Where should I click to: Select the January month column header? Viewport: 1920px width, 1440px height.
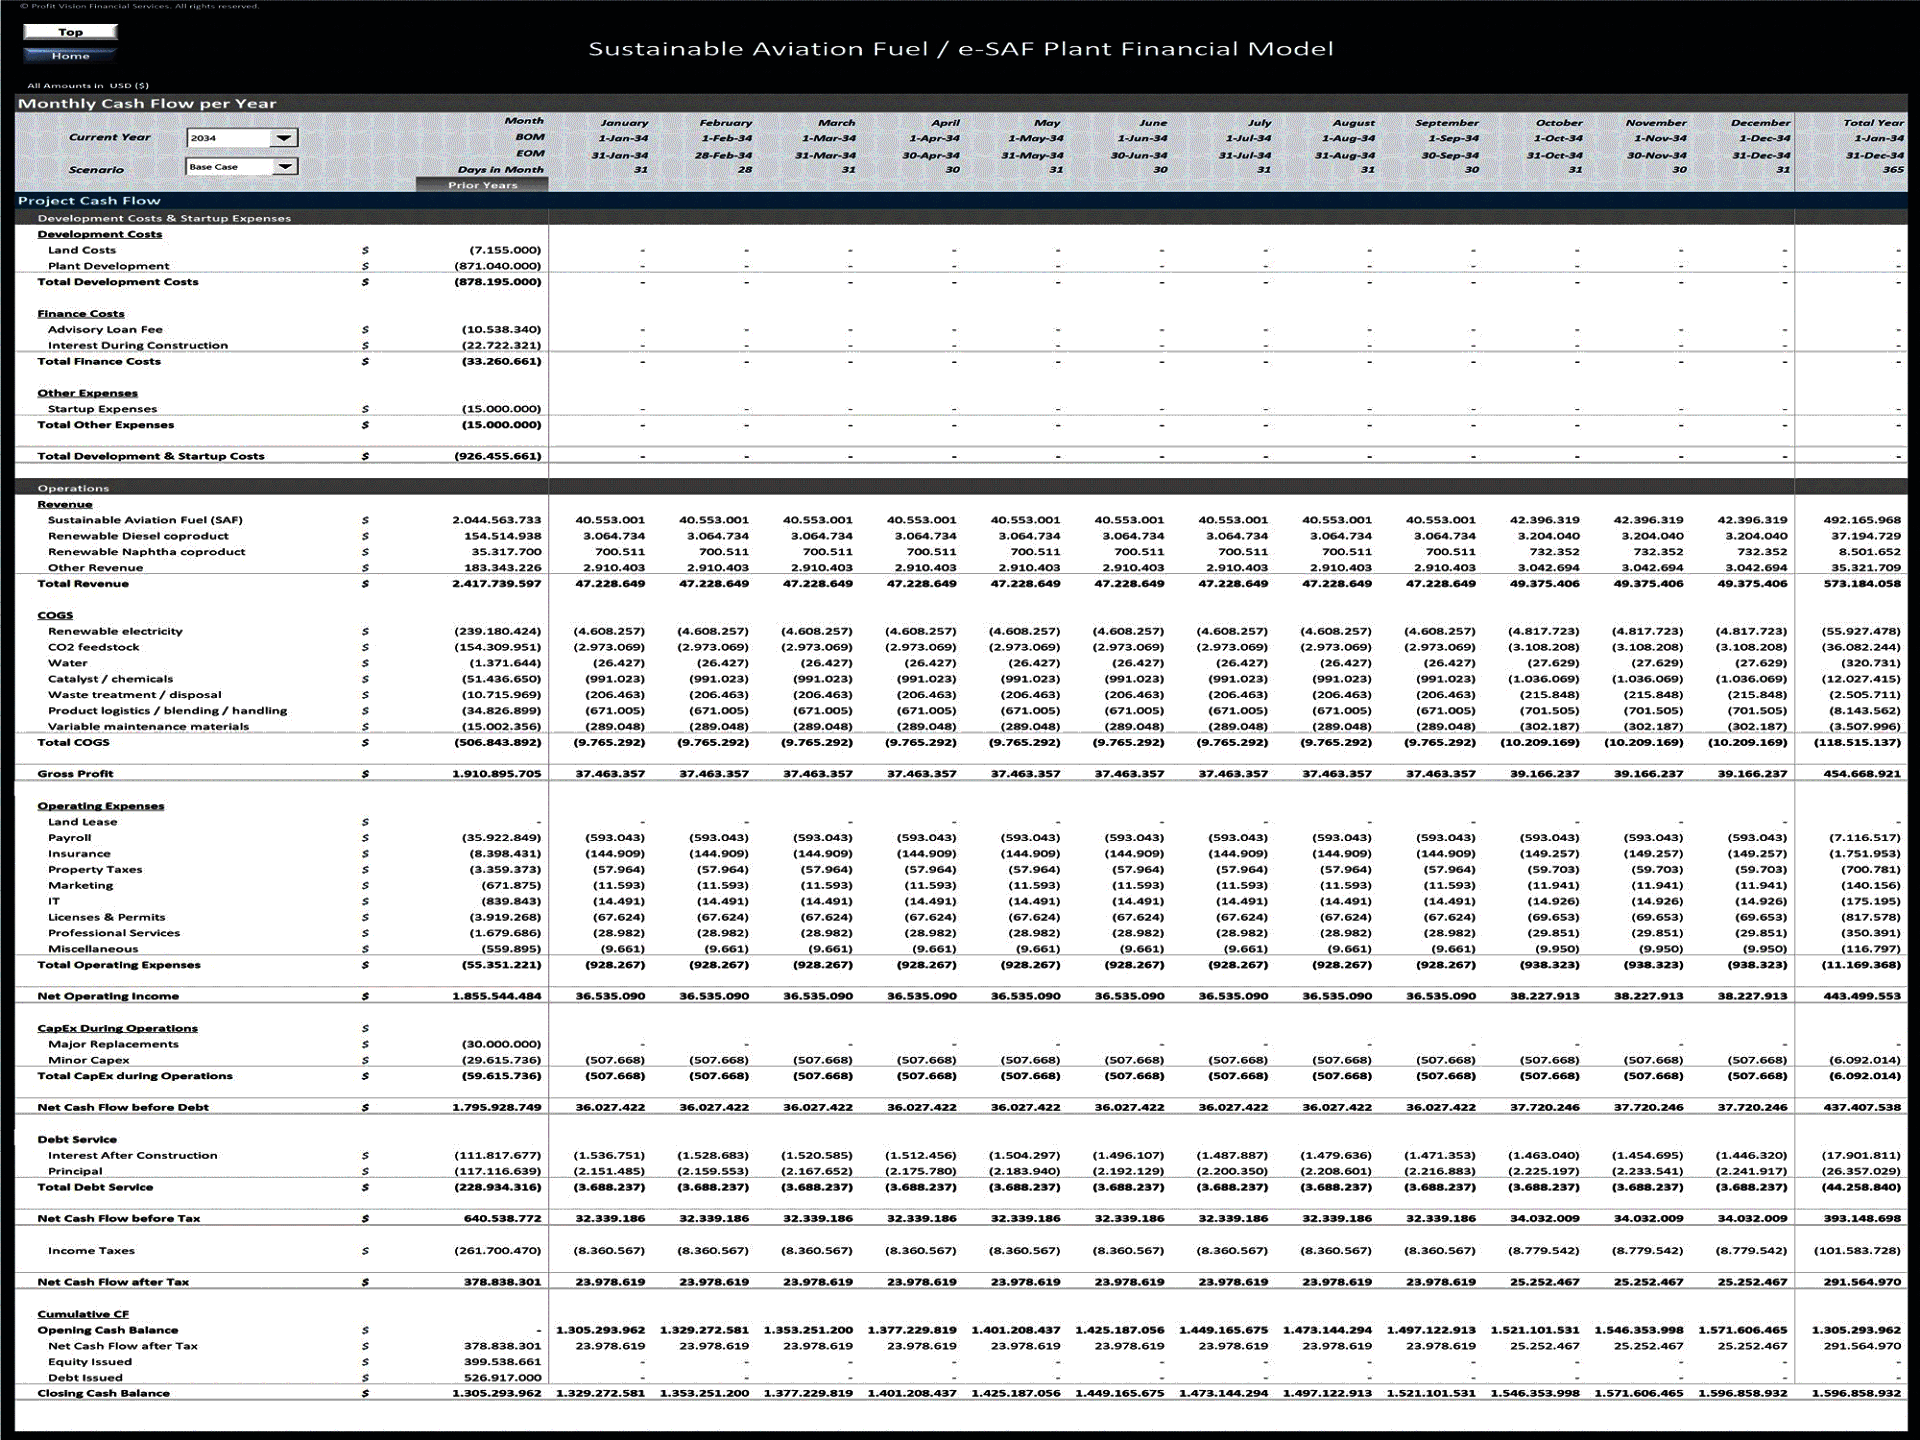(624, 122)
